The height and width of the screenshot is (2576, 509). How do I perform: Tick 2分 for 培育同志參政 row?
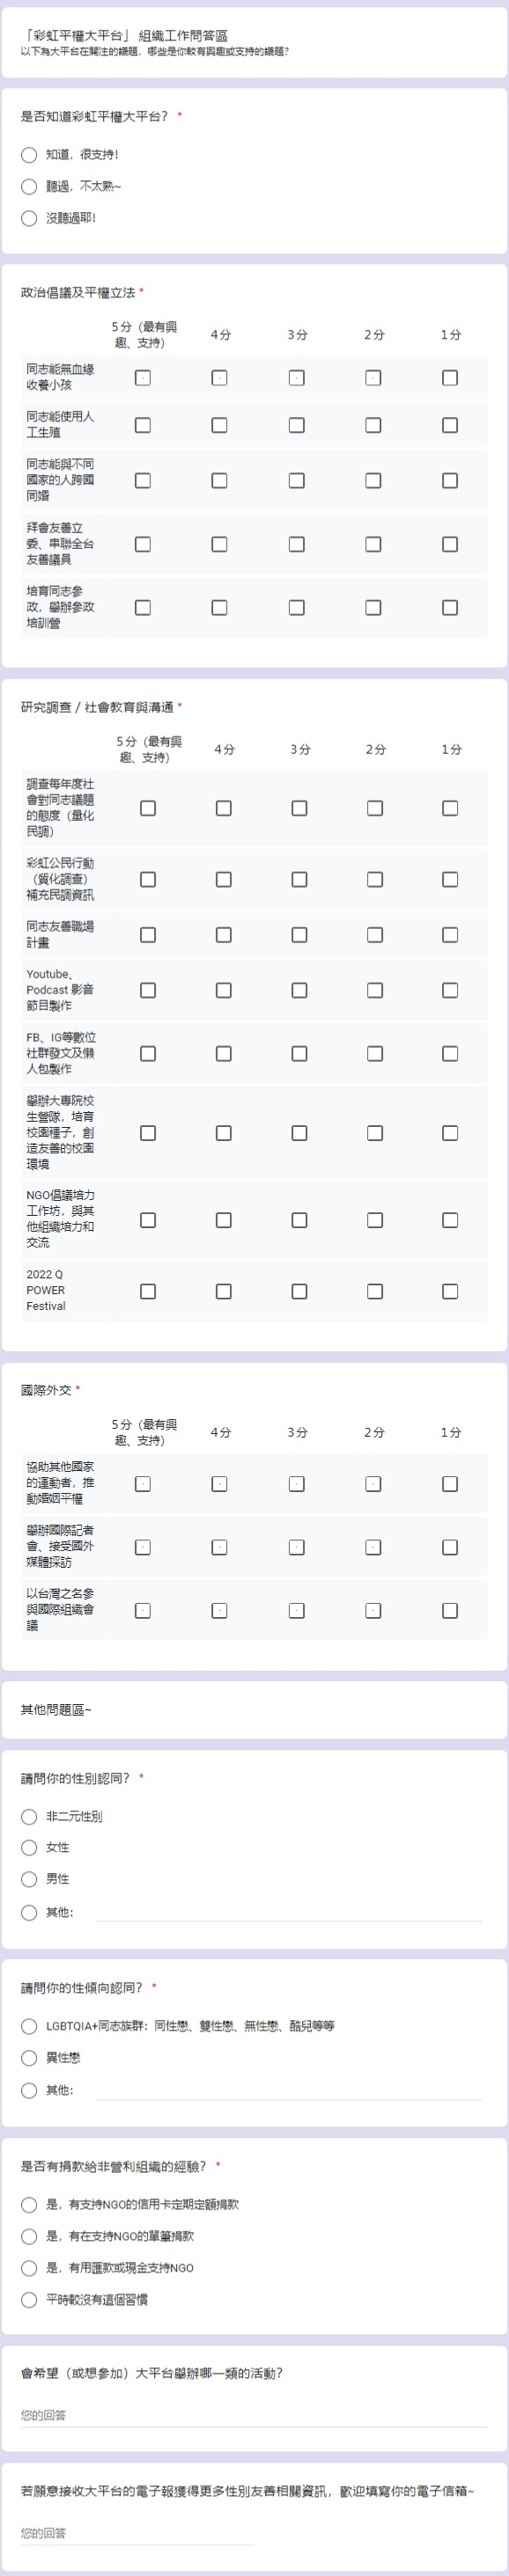tap(373, 608)
